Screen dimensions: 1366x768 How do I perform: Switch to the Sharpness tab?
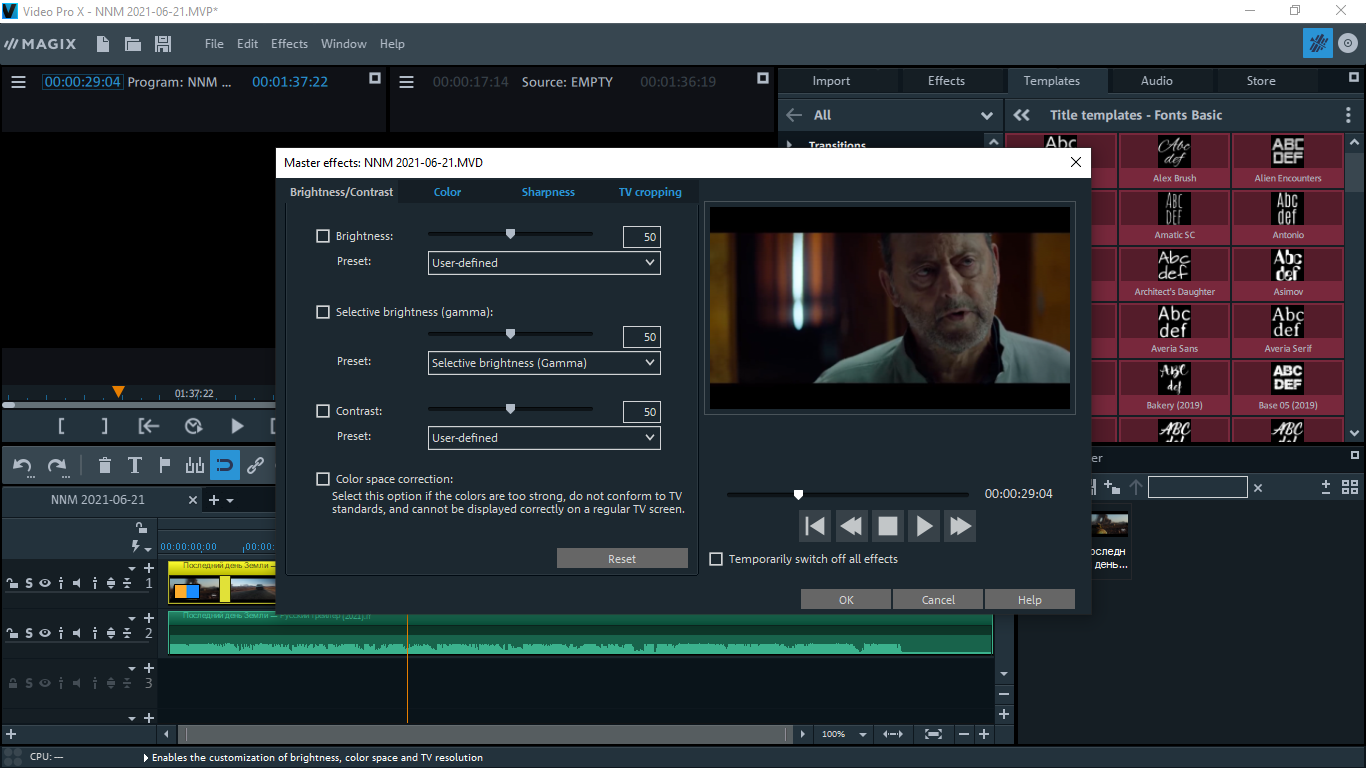[x=548, y=192]
